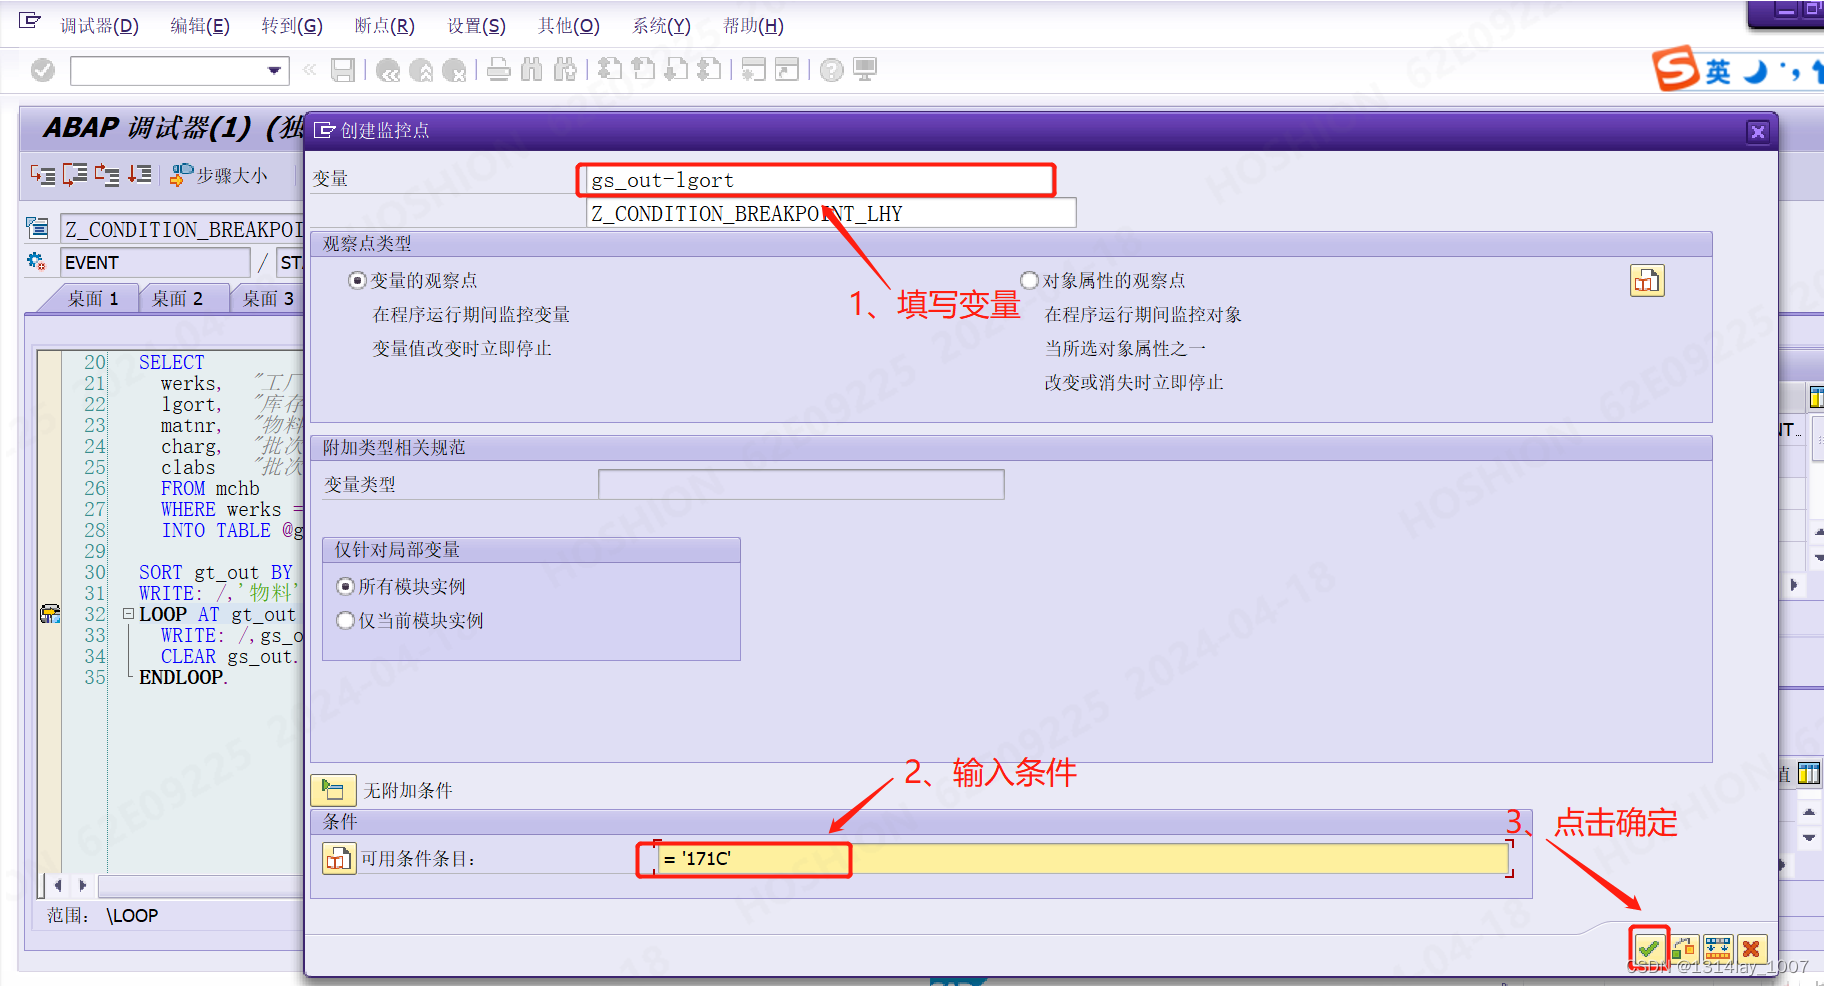Open the command field dropdown arrow
This screenshot has height=986, width=1824.
coord(274,70)
